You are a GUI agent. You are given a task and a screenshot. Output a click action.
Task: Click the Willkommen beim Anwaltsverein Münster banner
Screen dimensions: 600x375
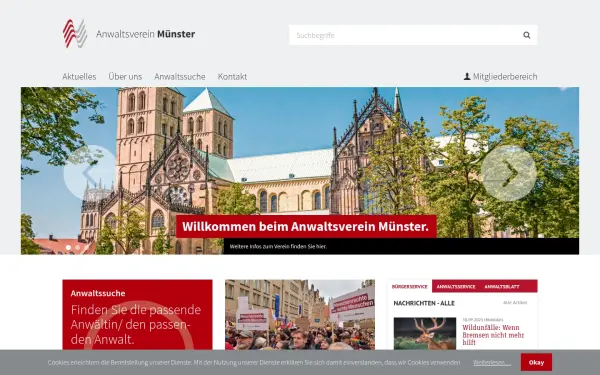click(x=306, y=227)
